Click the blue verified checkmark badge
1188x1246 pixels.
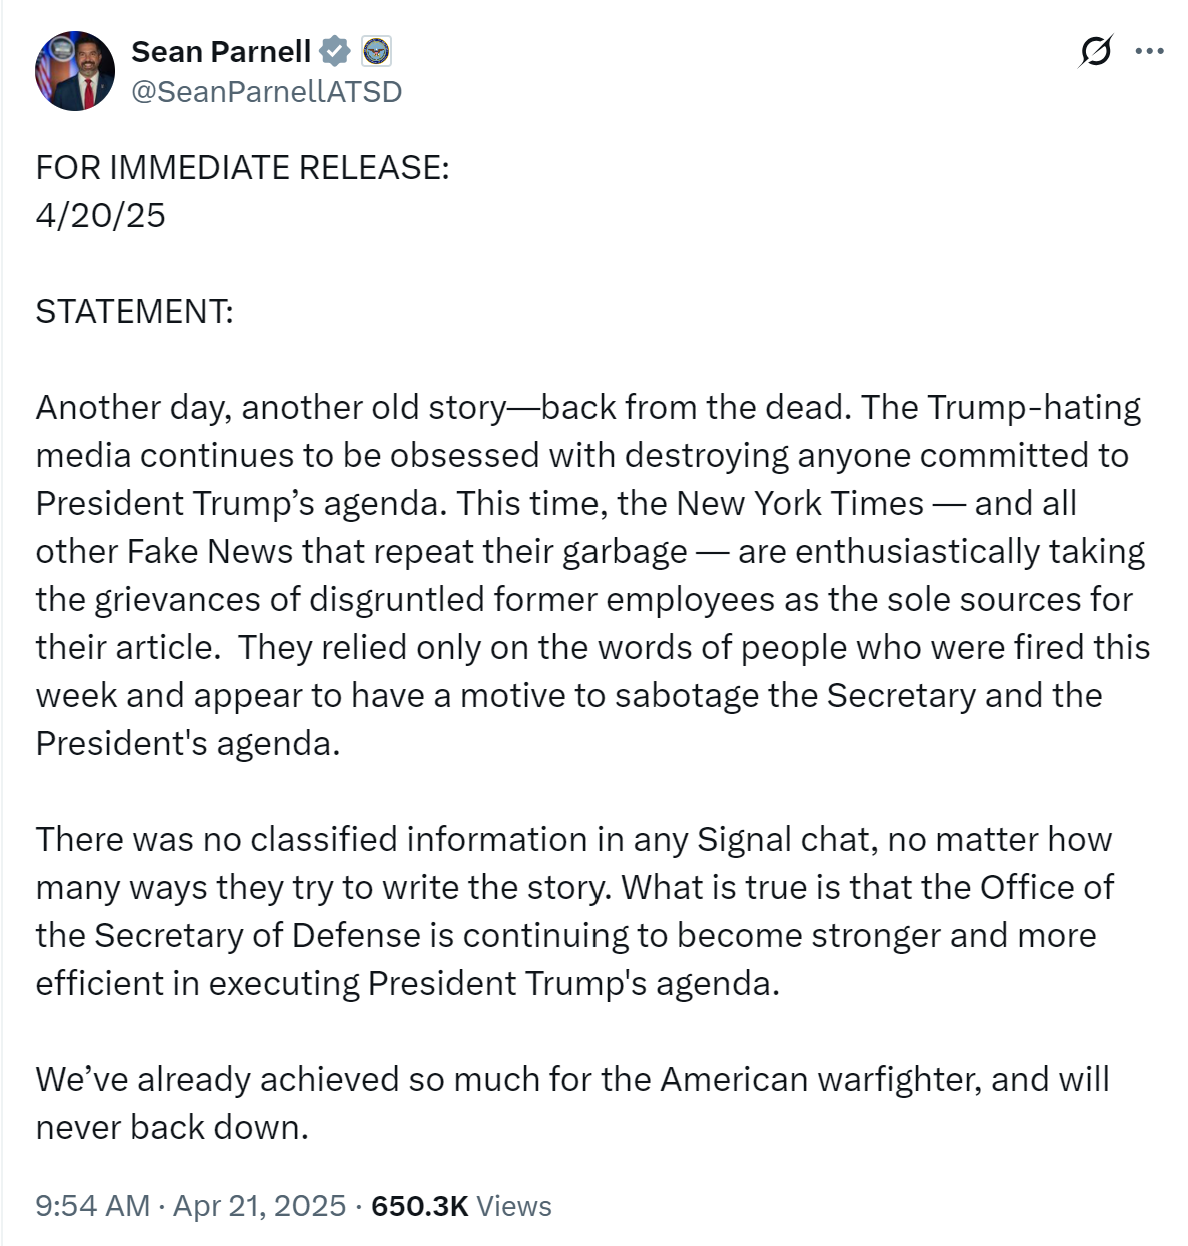click(x=335, y=51)
